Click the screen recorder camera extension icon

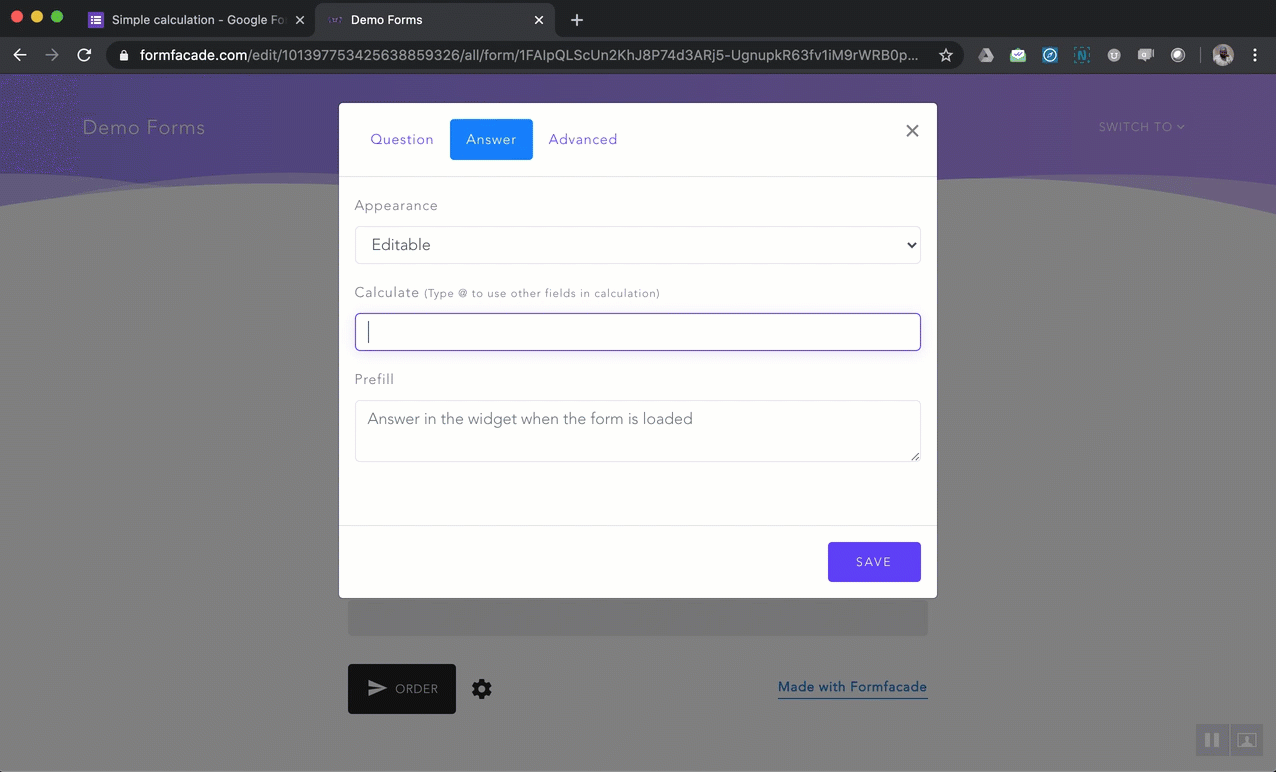click(x=1146, y=55)
